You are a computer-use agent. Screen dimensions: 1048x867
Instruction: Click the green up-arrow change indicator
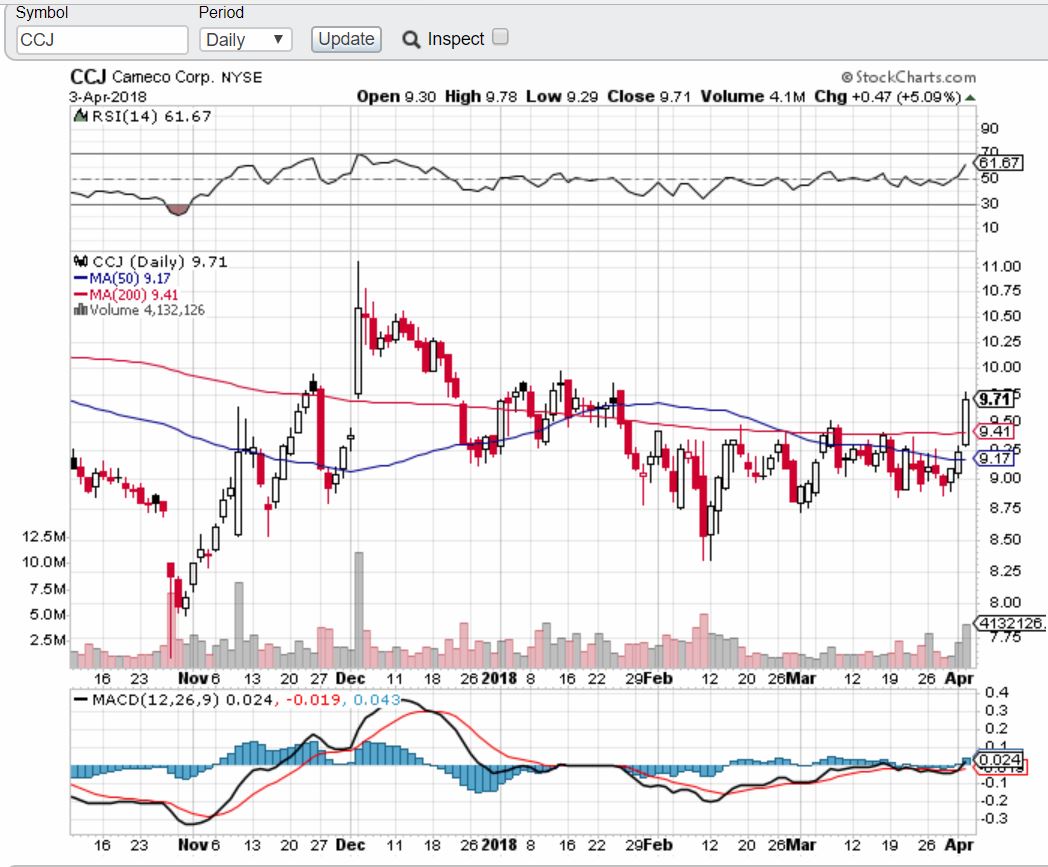(x=970, y=98)
